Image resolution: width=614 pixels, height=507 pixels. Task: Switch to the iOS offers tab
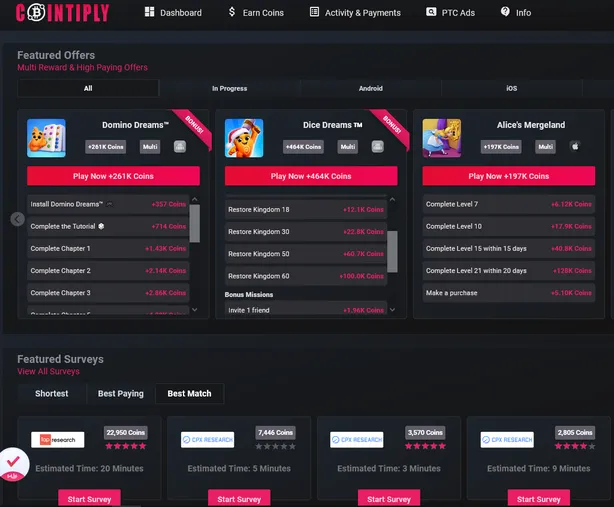point(511,88)
